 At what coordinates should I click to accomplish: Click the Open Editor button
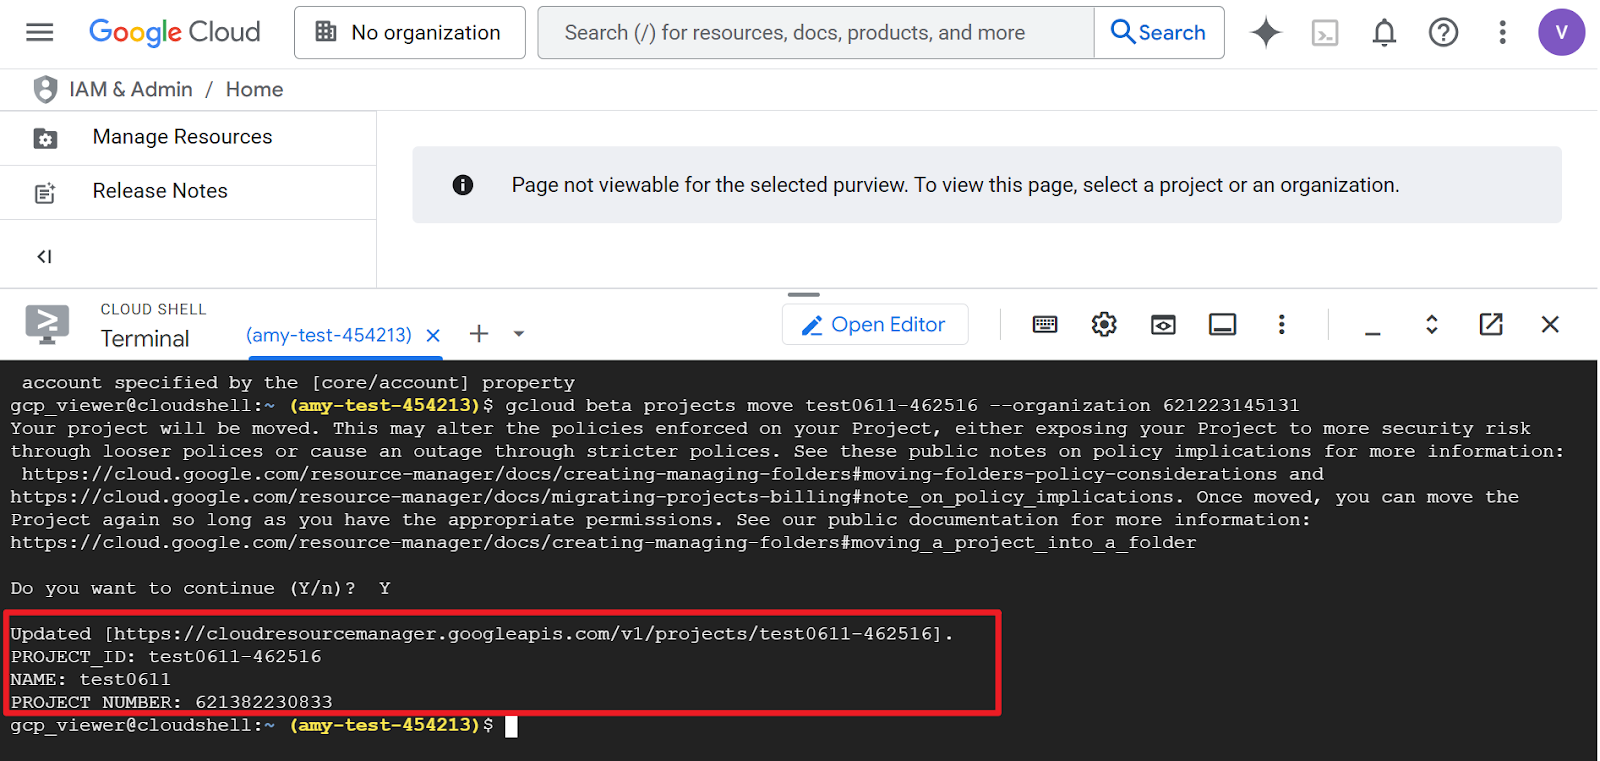[875, 324]
